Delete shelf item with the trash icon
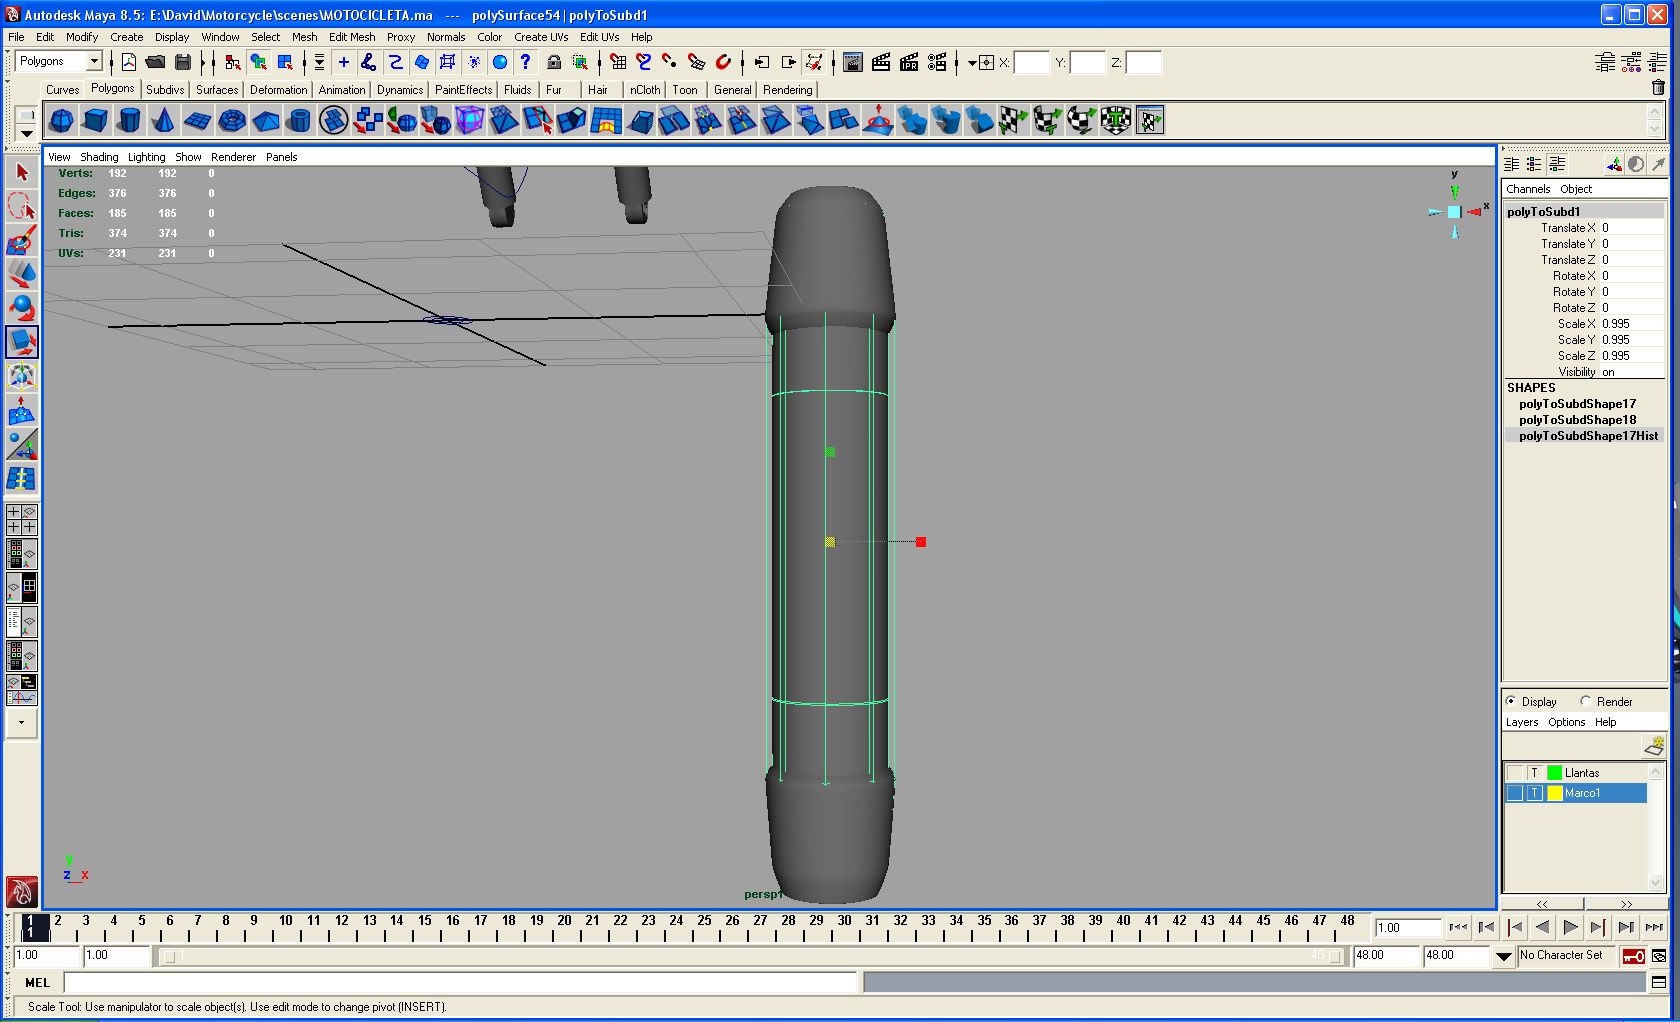The height and width of the screenshot is (1022, 1680). (1658, 88)
